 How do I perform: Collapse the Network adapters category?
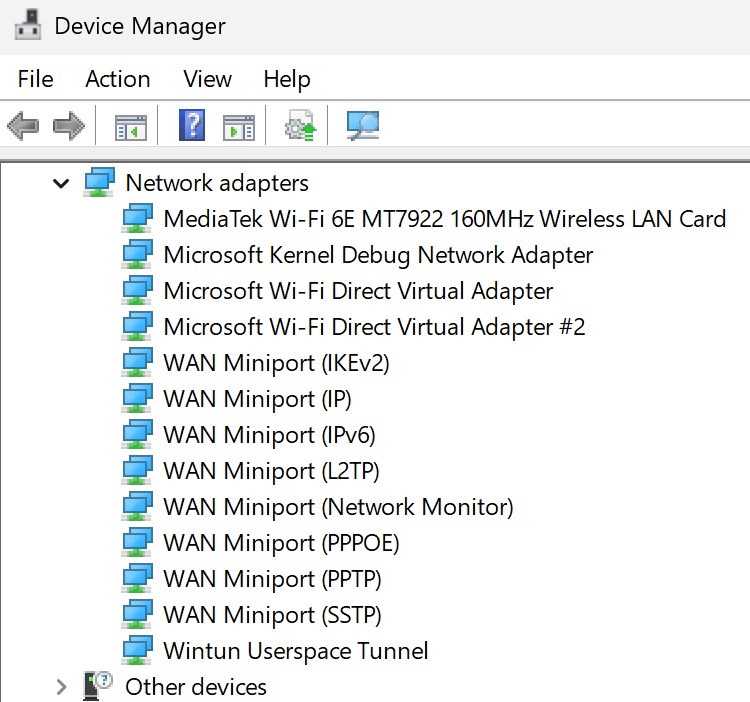61,183
